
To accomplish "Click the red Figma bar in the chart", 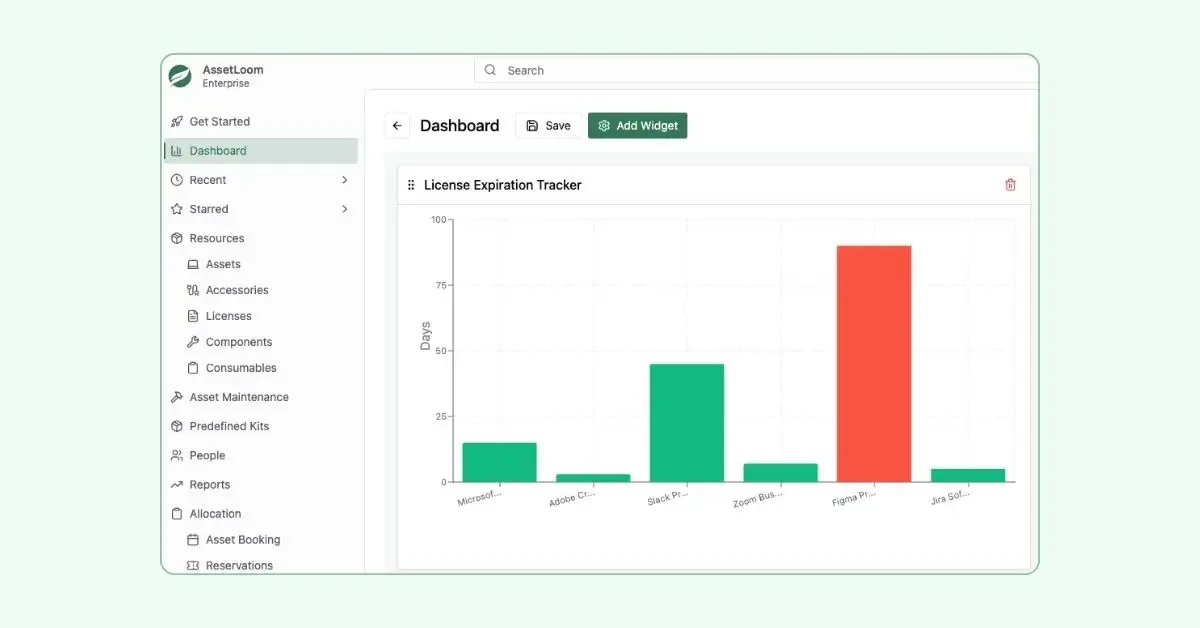I will (x=874, y=364).
